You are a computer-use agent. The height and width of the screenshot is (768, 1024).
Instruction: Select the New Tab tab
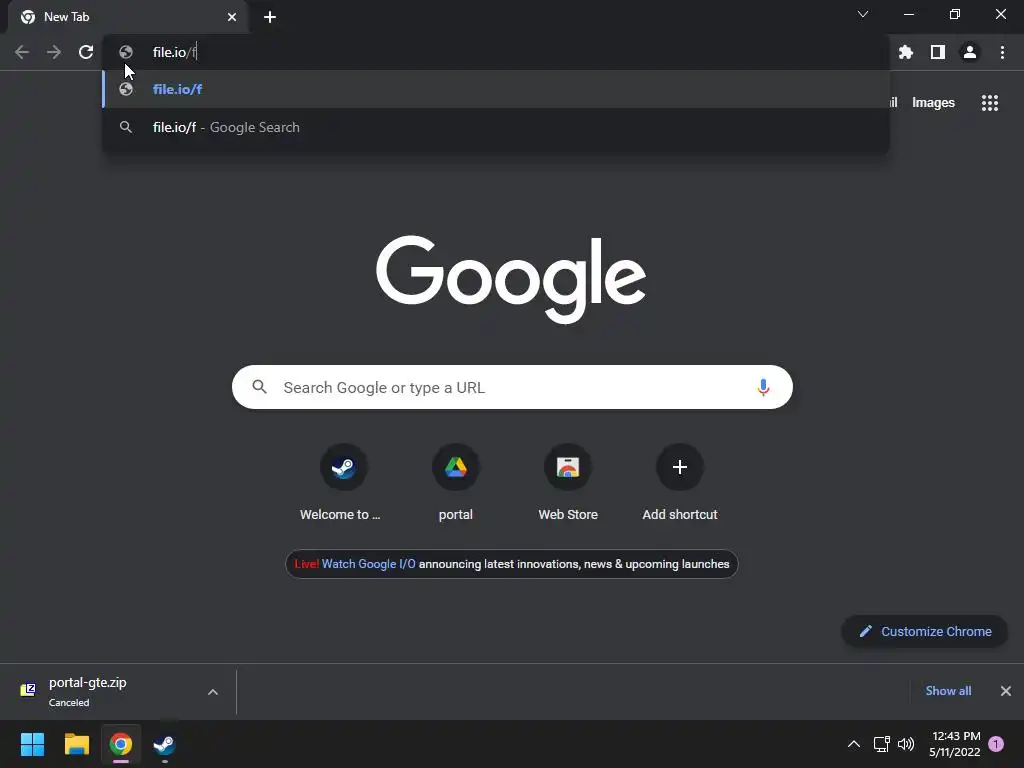point(127,17)
